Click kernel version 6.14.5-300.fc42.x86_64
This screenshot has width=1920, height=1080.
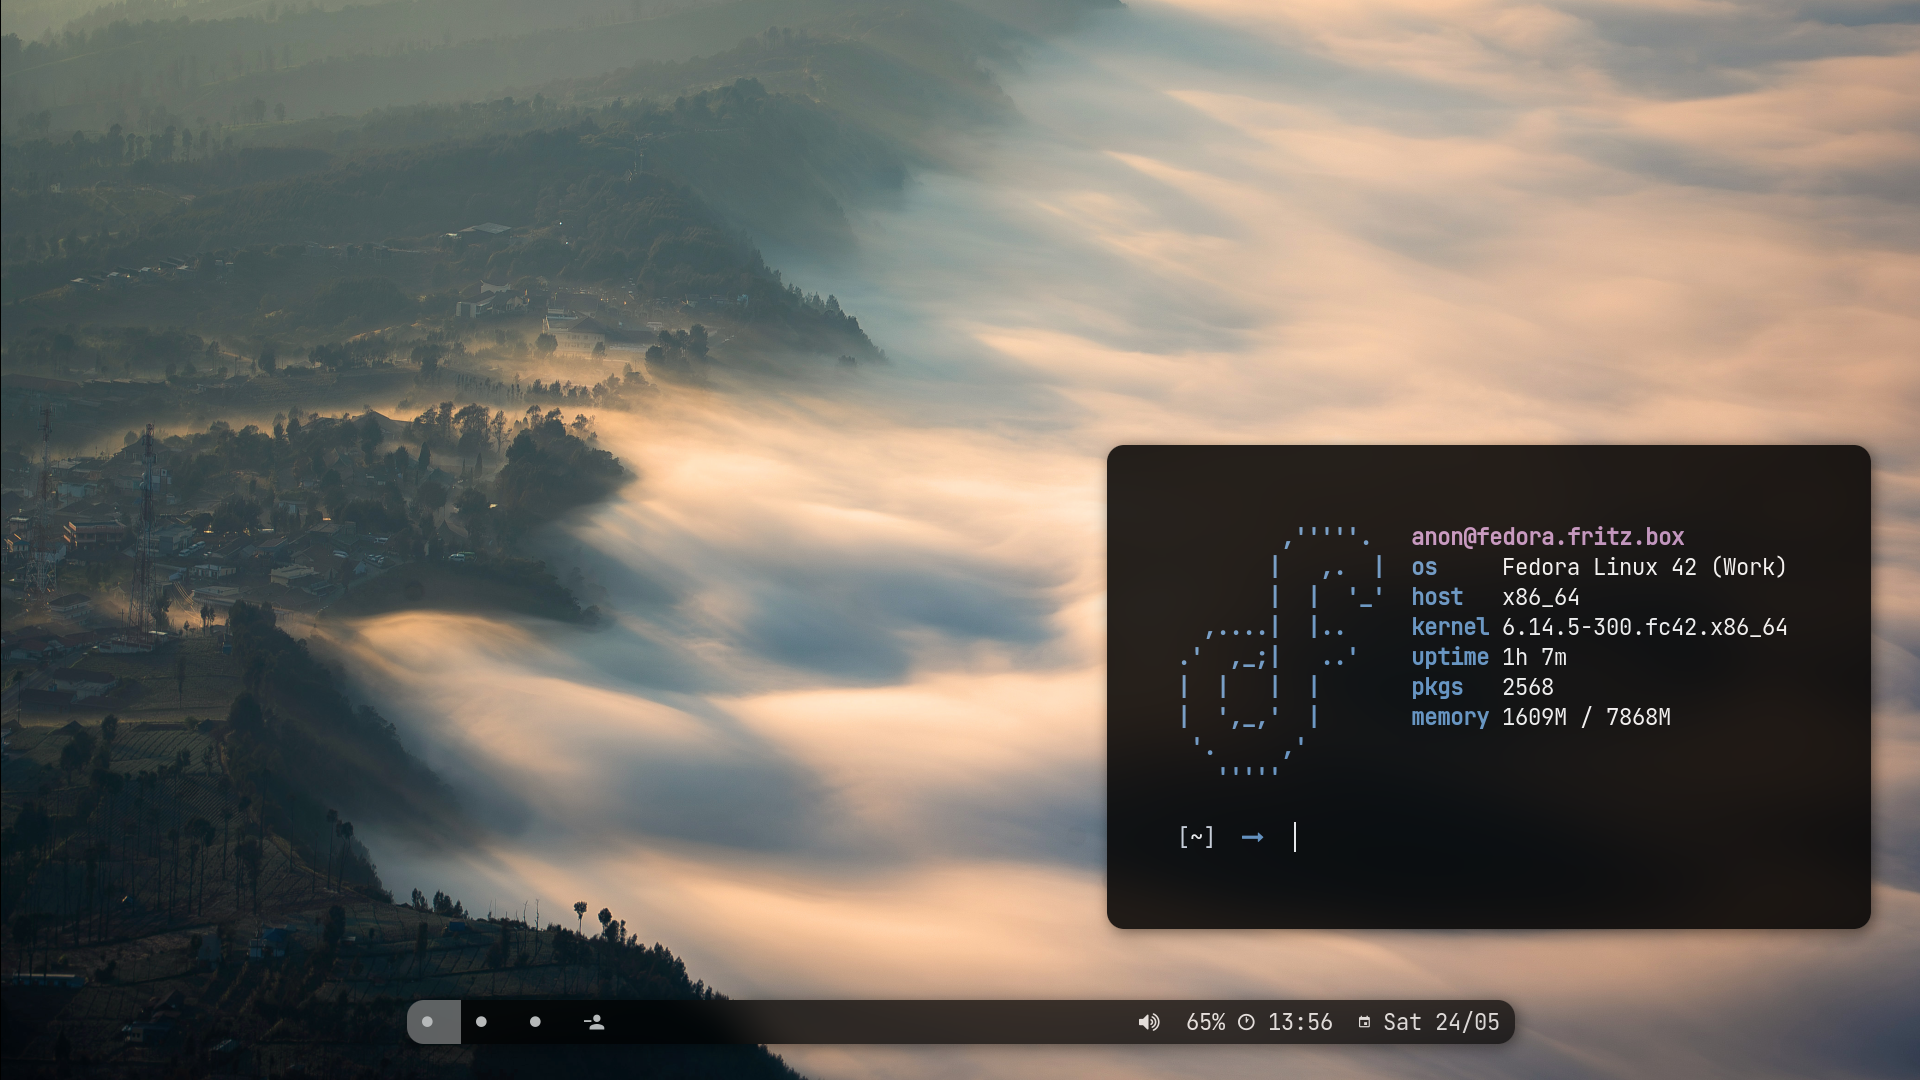pos(1645,627)
